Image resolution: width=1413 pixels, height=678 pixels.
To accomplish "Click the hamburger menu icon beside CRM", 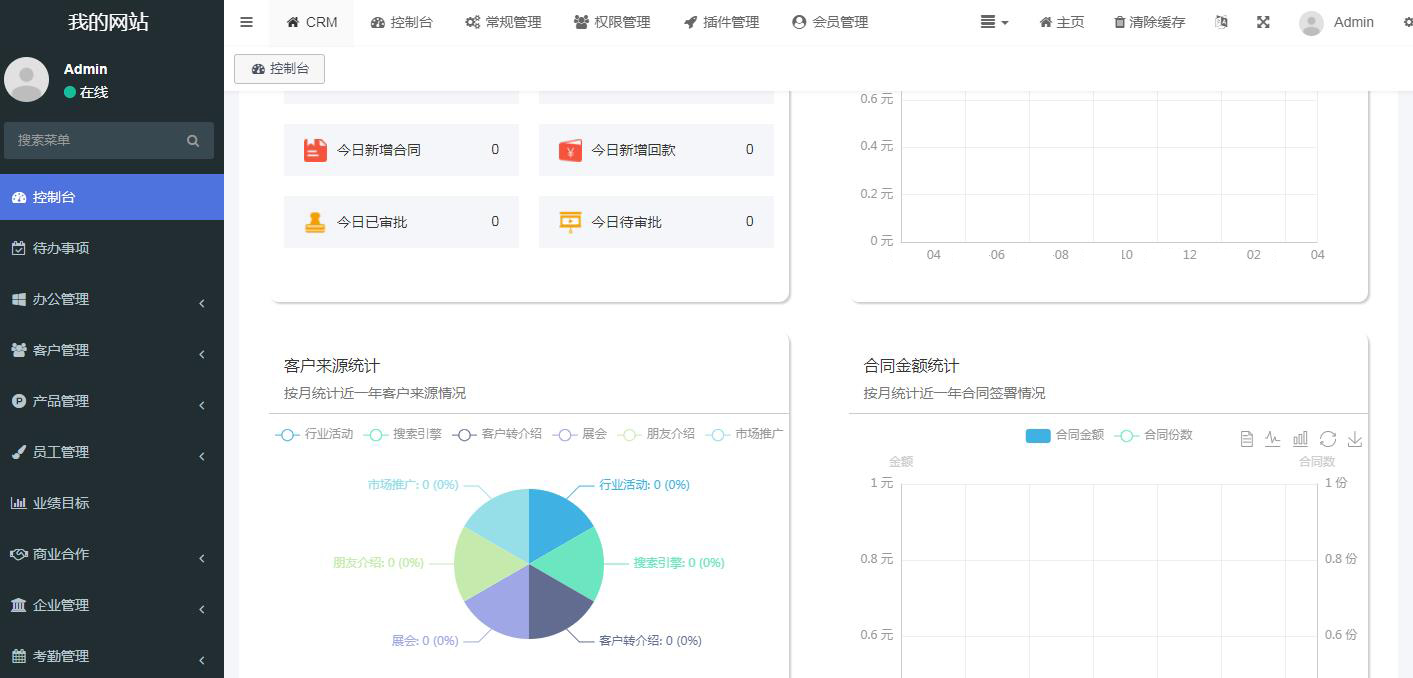I will tap(246, 22).
